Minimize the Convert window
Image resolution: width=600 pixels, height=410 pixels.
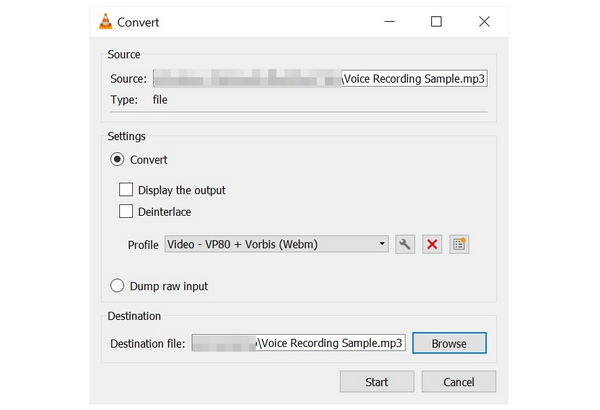click(x=390, y=21)
